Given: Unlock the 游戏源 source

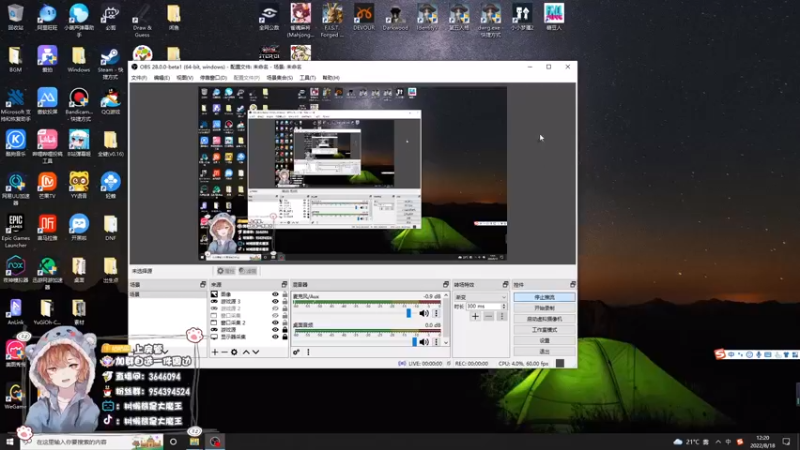Looking at the screenshot, I should (x=285, y=330).
